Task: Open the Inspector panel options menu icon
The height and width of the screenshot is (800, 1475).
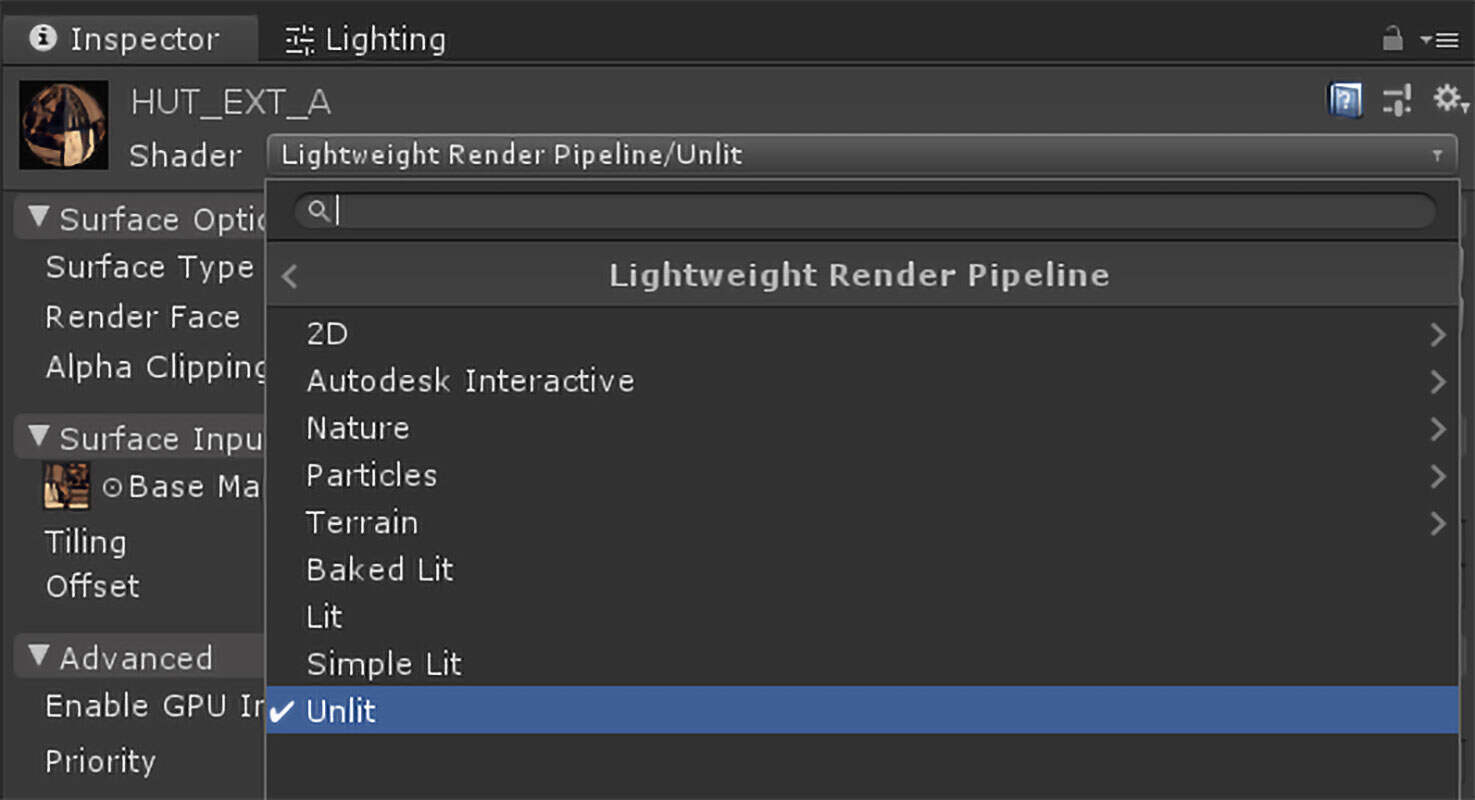Action: (1440, 40)
